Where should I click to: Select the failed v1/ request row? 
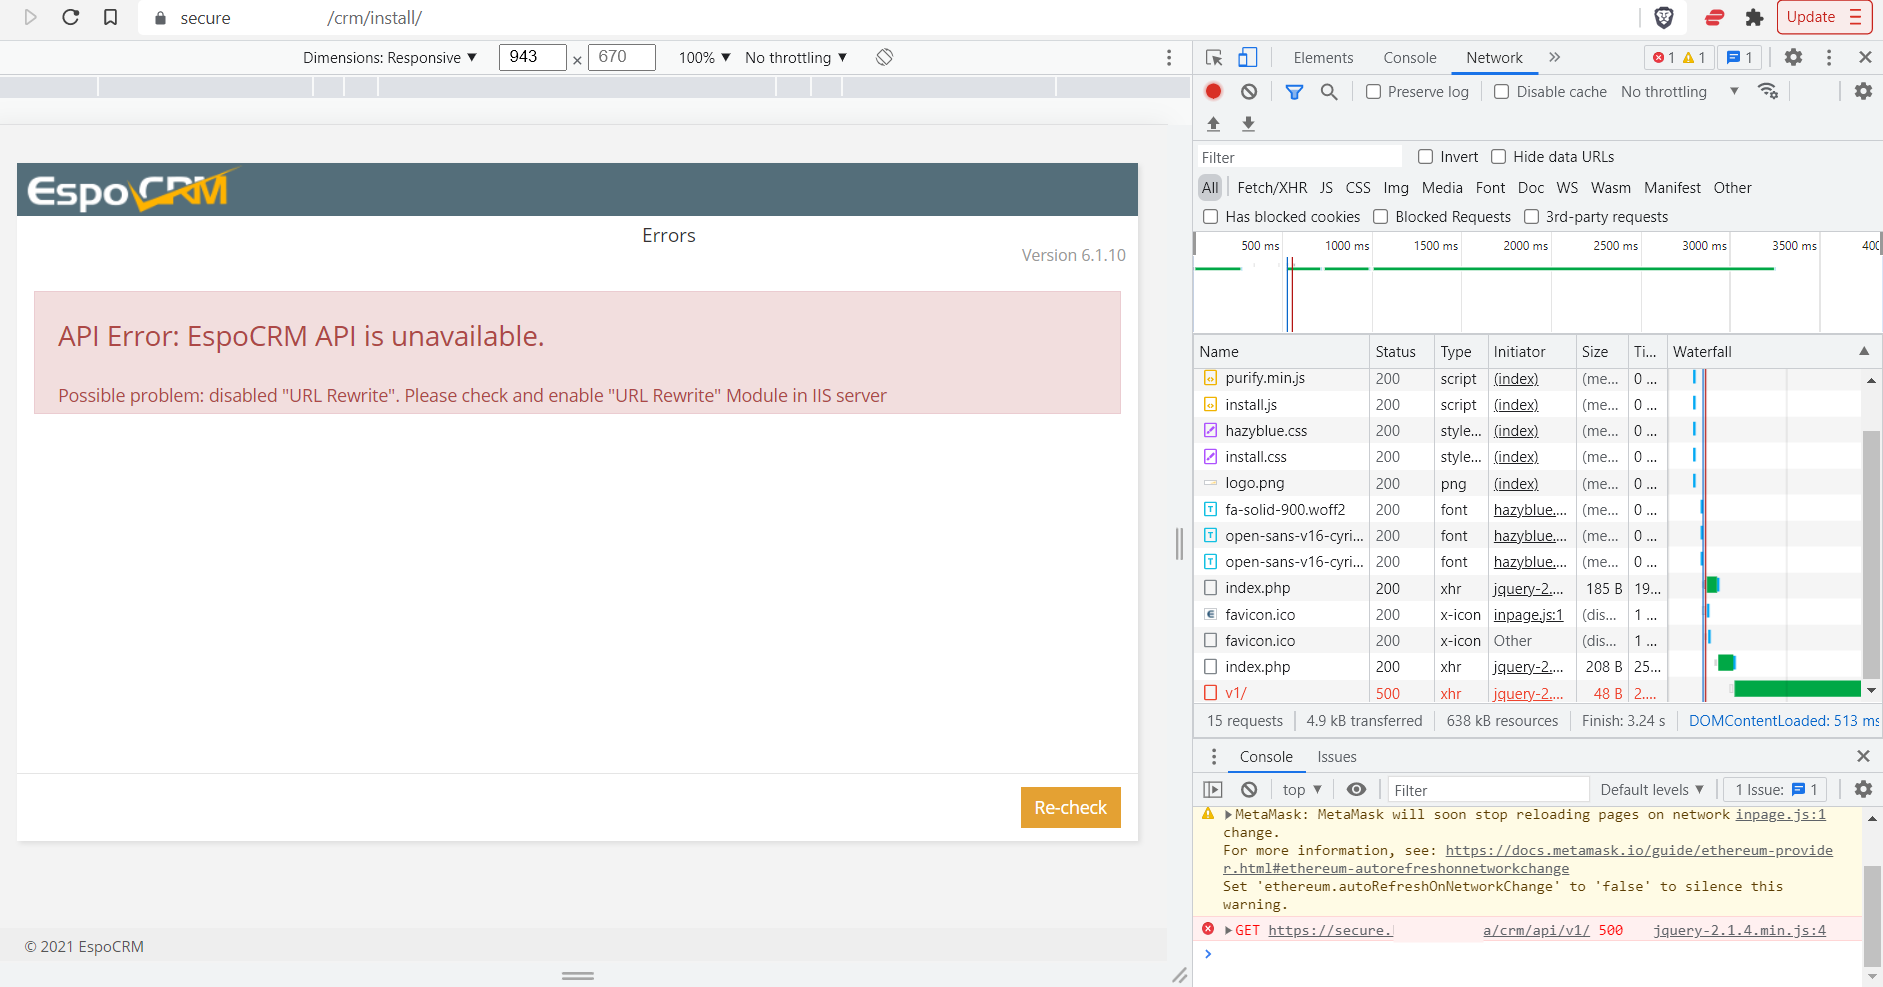[1236, 693]
